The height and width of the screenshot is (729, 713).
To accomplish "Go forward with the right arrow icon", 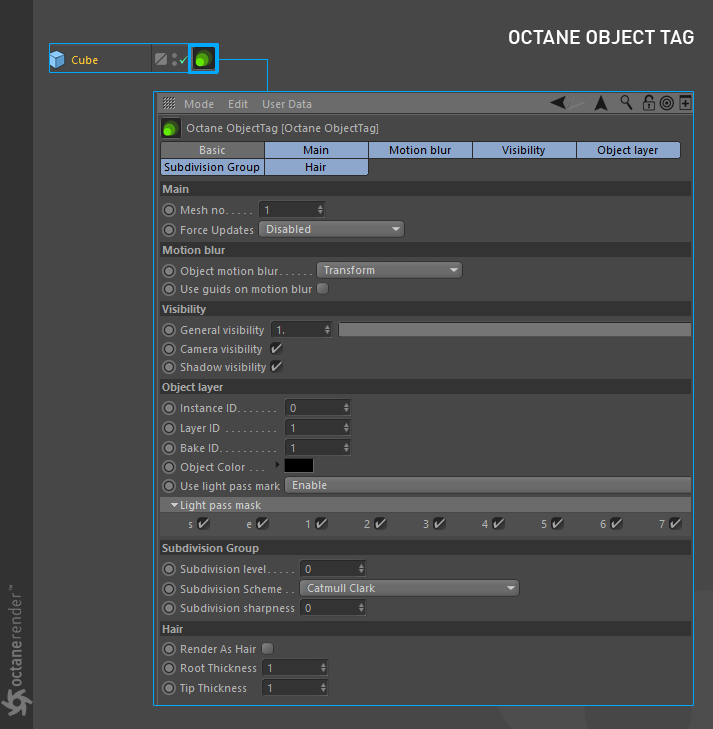I will click(x=576, y=102).
